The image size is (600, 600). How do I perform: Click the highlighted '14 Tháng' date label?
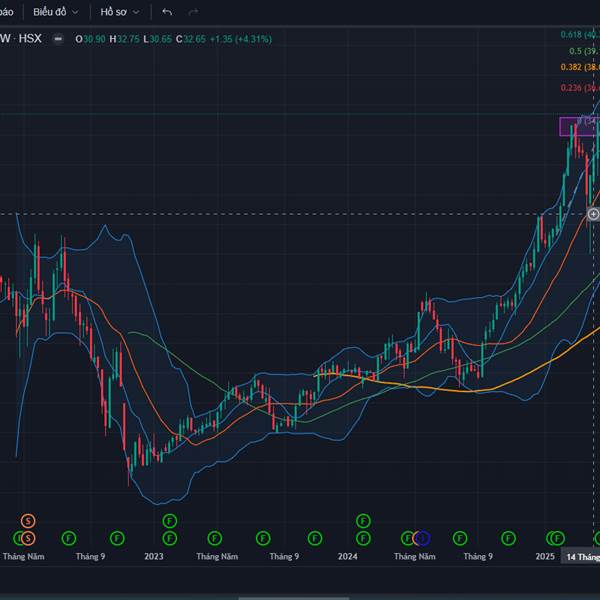tap(581, 556)
